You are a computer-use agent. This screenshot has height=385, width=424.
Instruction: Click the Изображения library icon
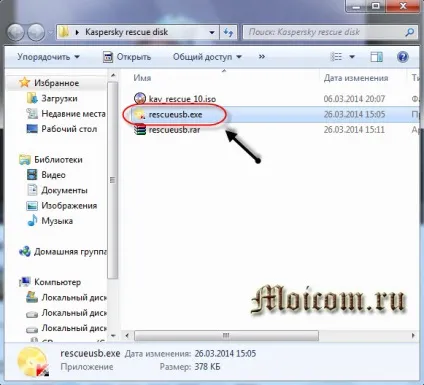32,206
